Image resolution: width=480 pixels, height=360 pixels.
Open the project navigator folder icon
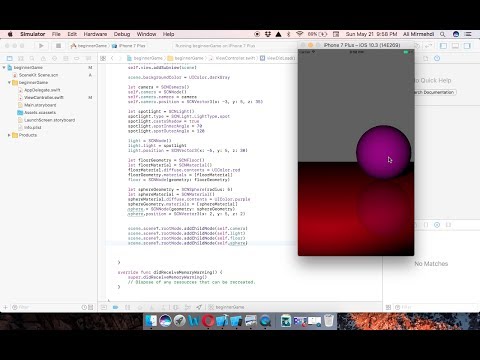10,58
